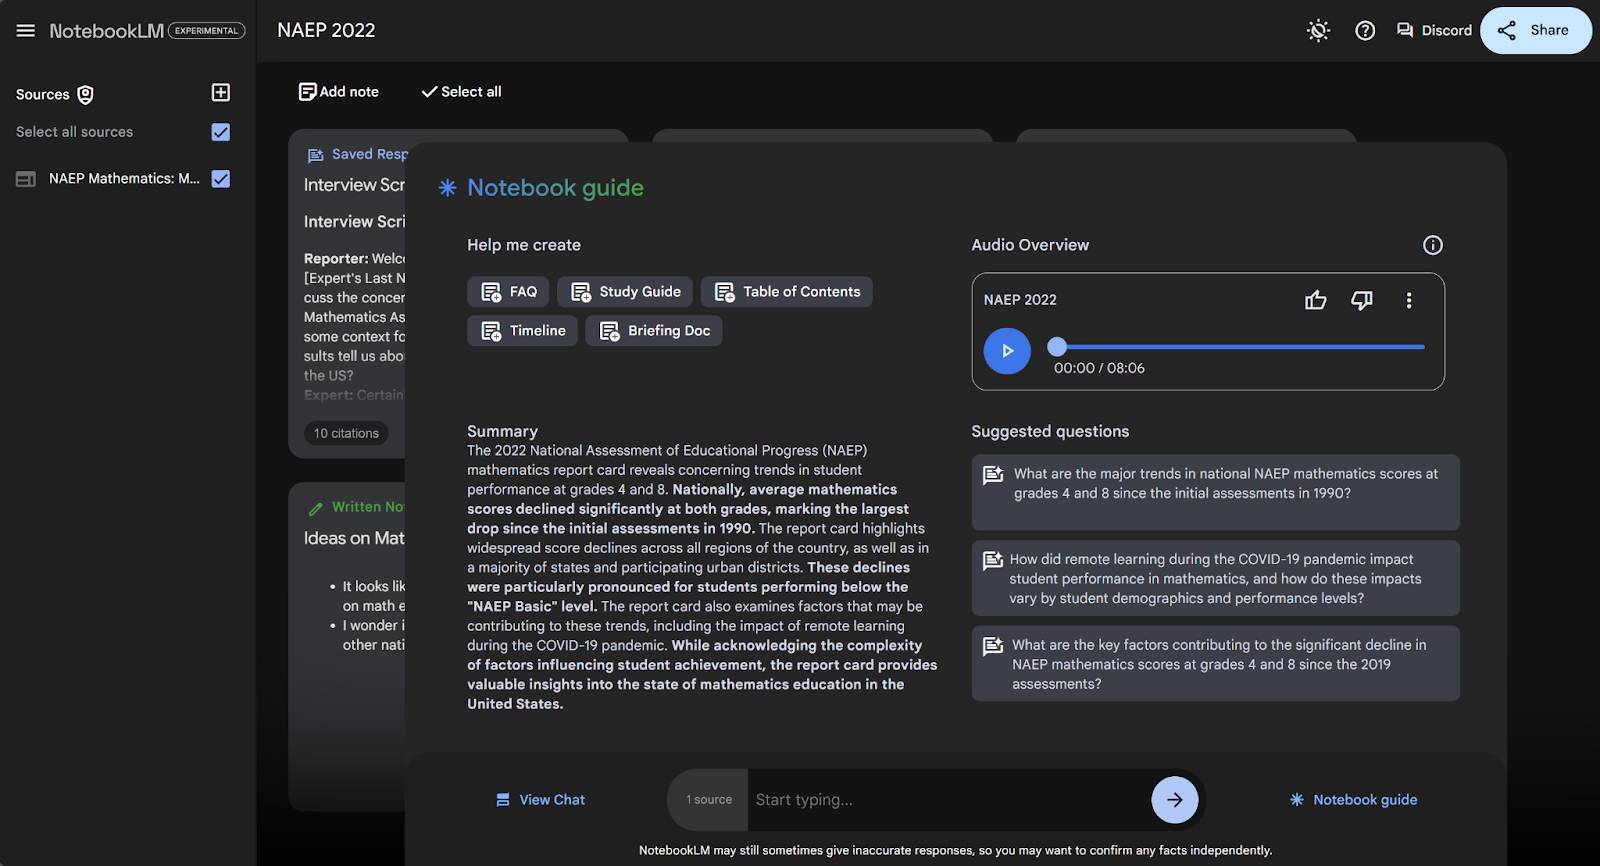Click Select all notes

(461, 92)
